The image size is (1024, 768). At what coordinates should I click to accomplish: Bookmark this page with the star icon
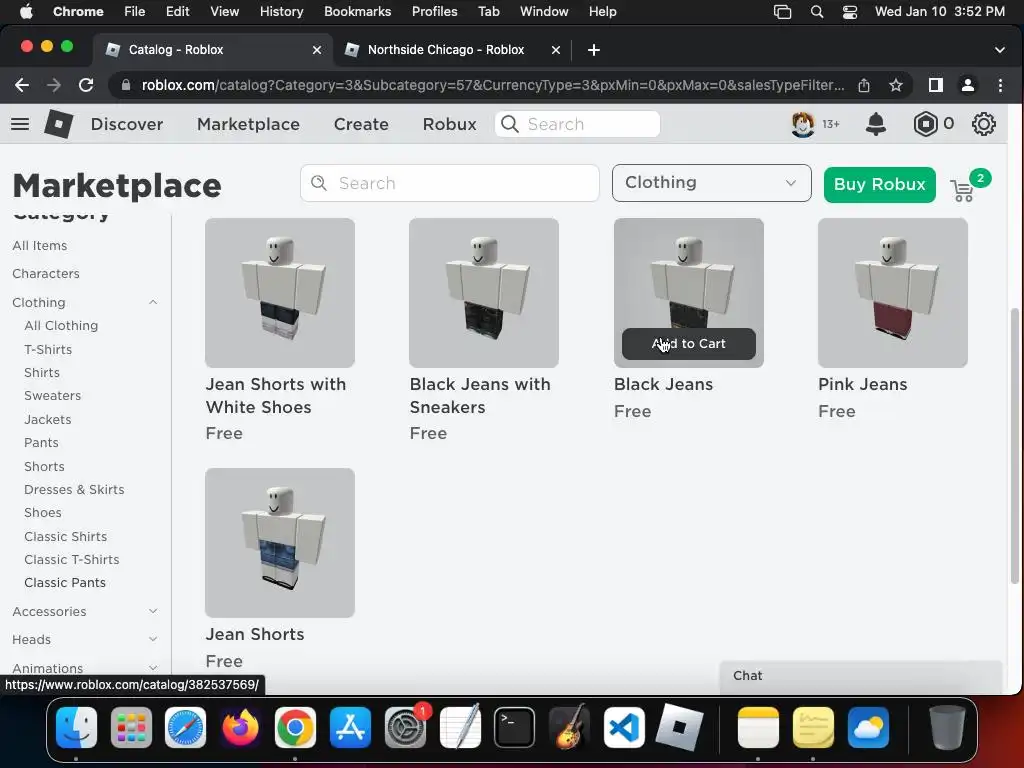(895, 85)
